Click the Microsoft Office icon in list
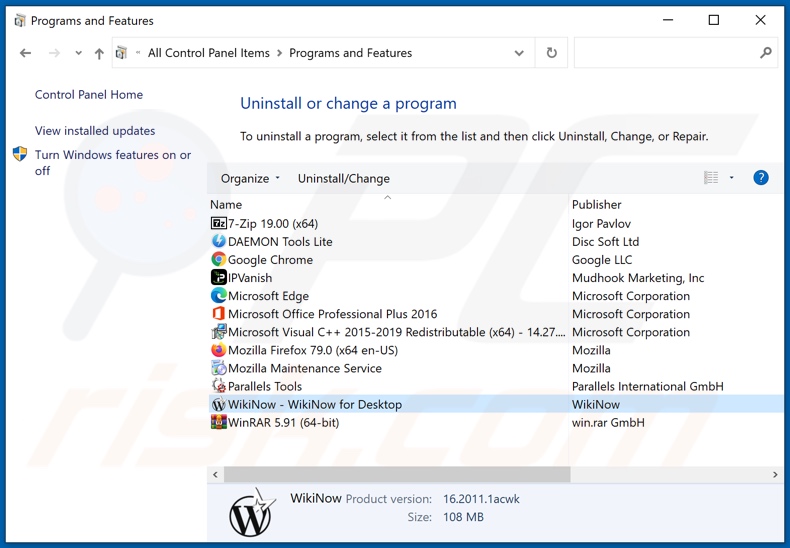Screen dimensions: 790x548 pyautogui.click(x=219, y=314)
